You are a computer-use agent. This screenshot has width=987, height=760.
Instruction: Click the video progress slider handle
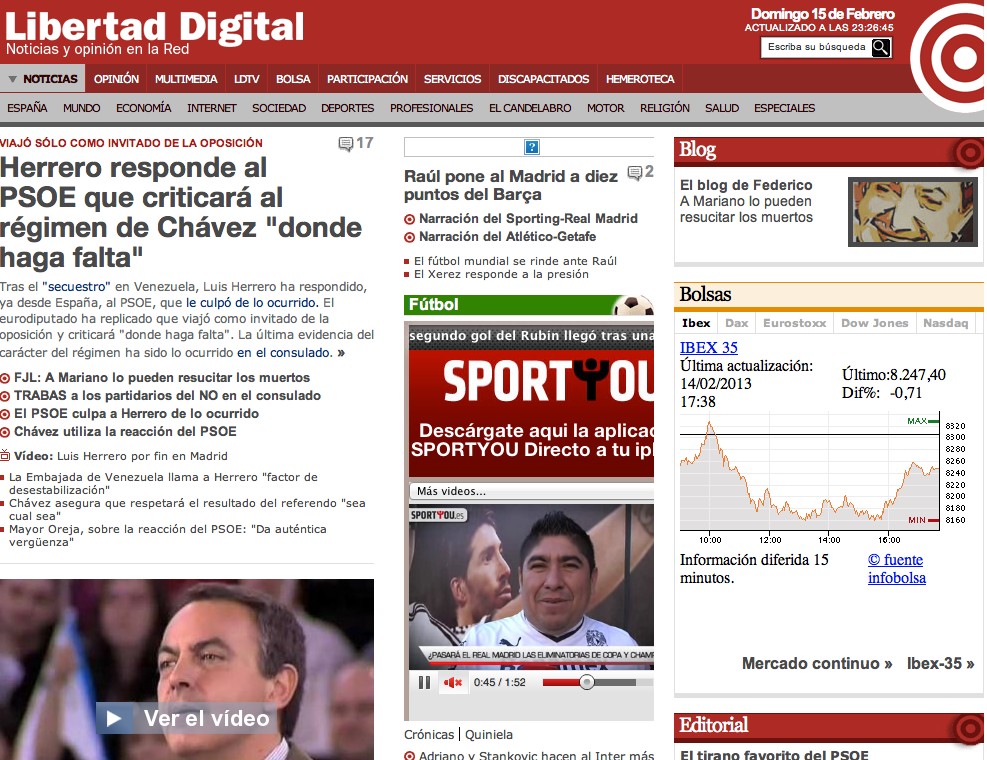587,682
